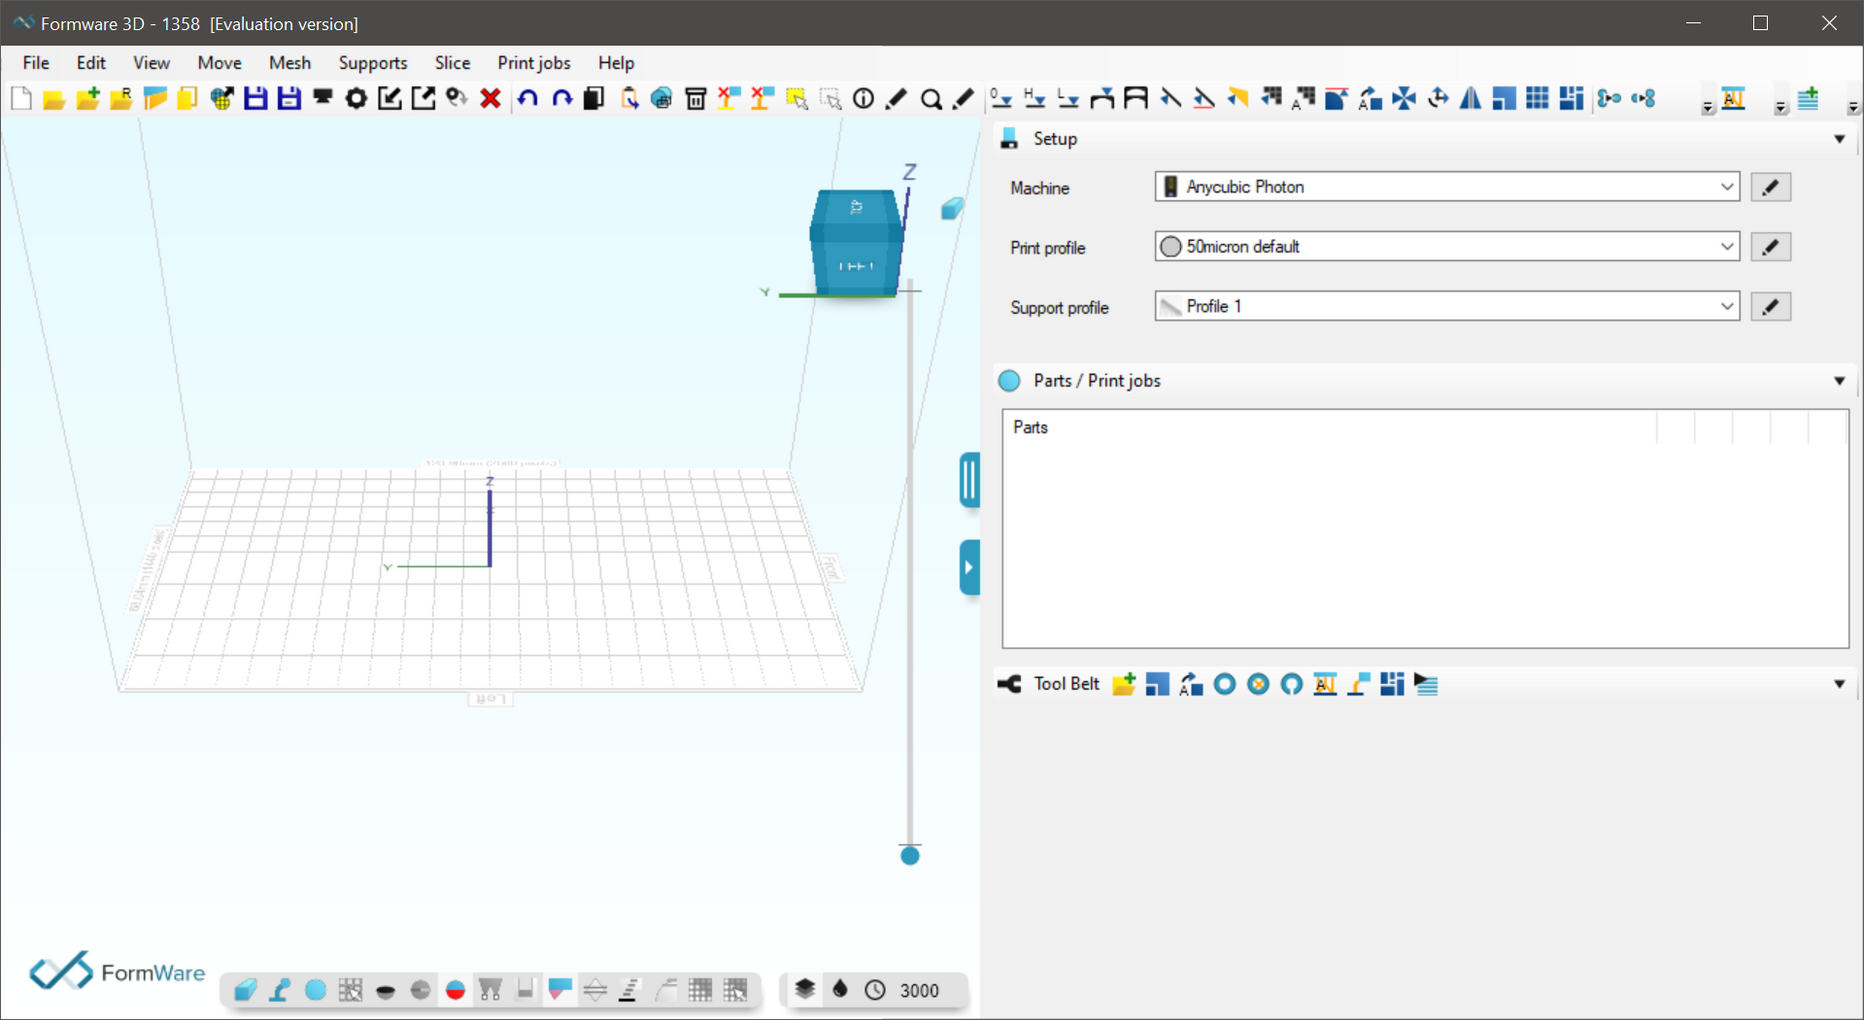Screen dimensions: 1864x1020
Task: Collapse the Setup section arrow
Action: click(1839, 139)
